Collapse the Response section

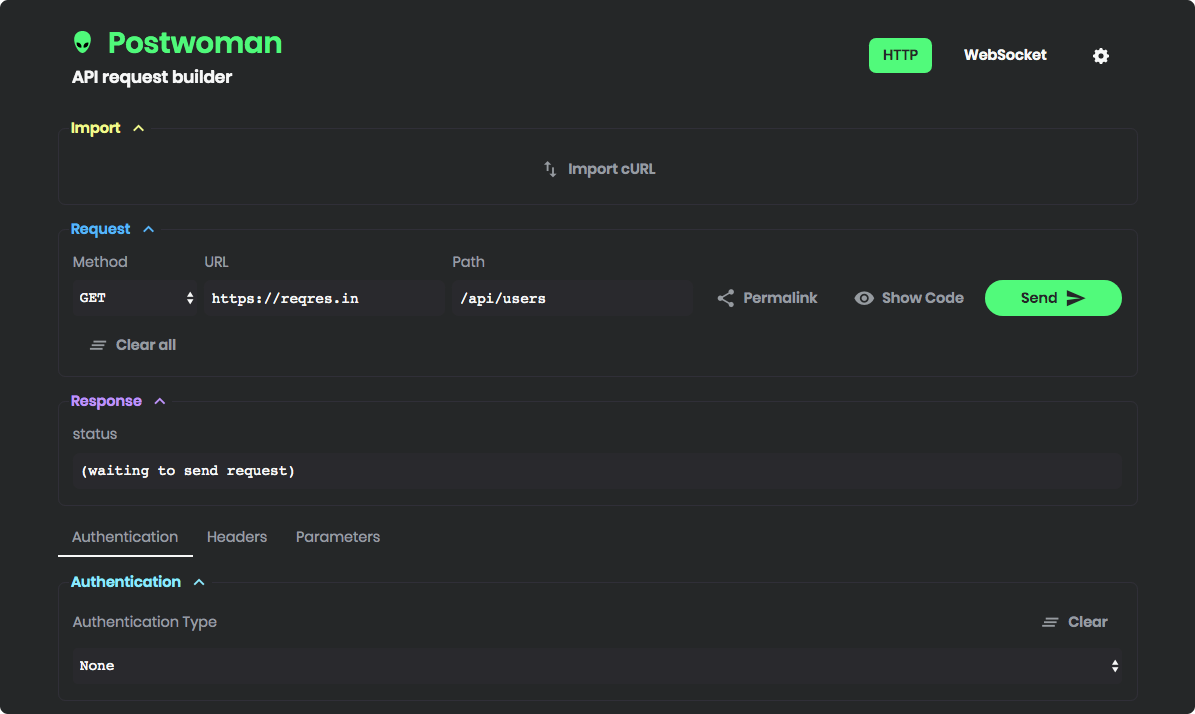tap(160, 401)
